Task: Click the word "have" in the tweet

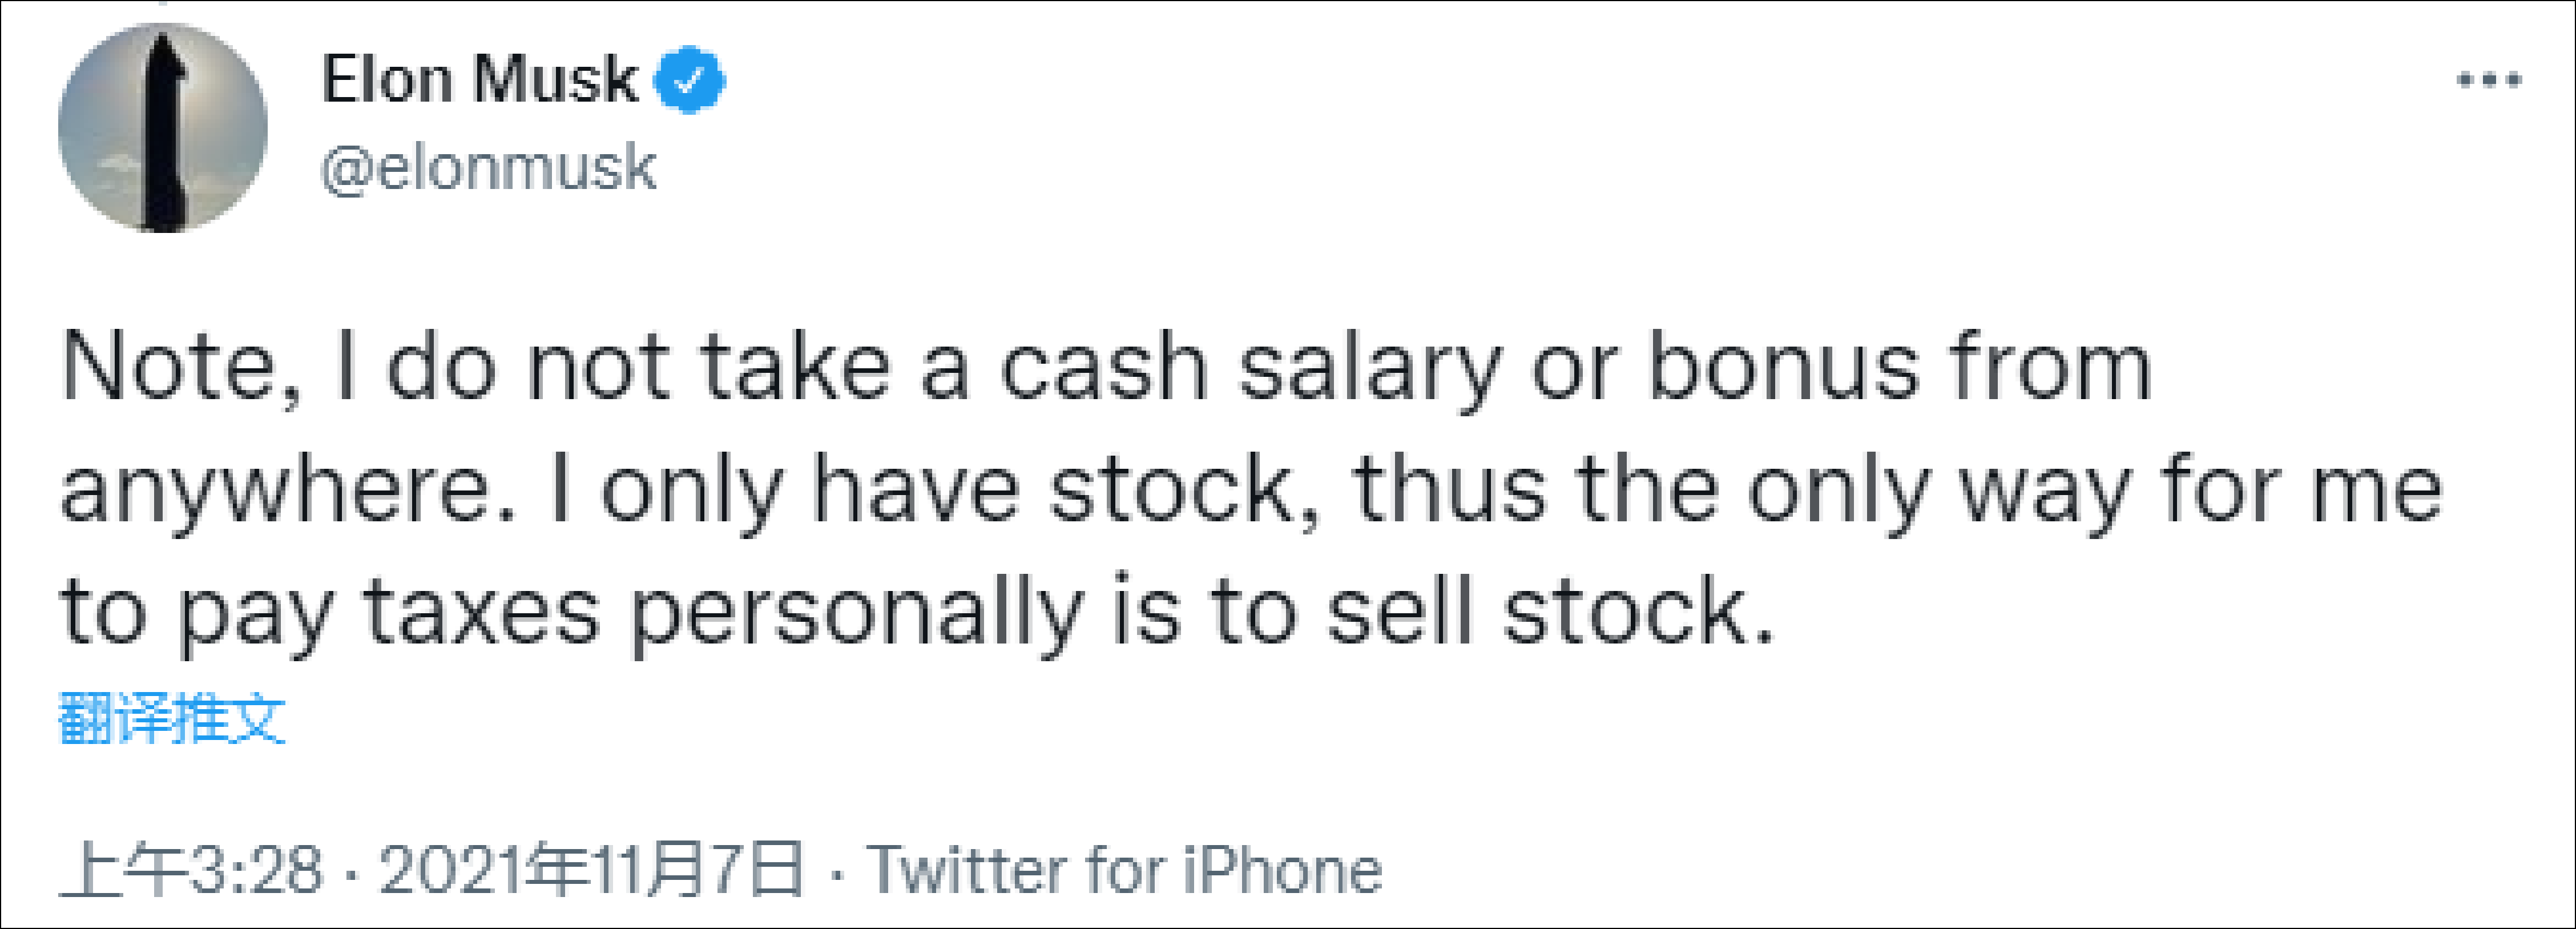Action: [x=915, y=490]
